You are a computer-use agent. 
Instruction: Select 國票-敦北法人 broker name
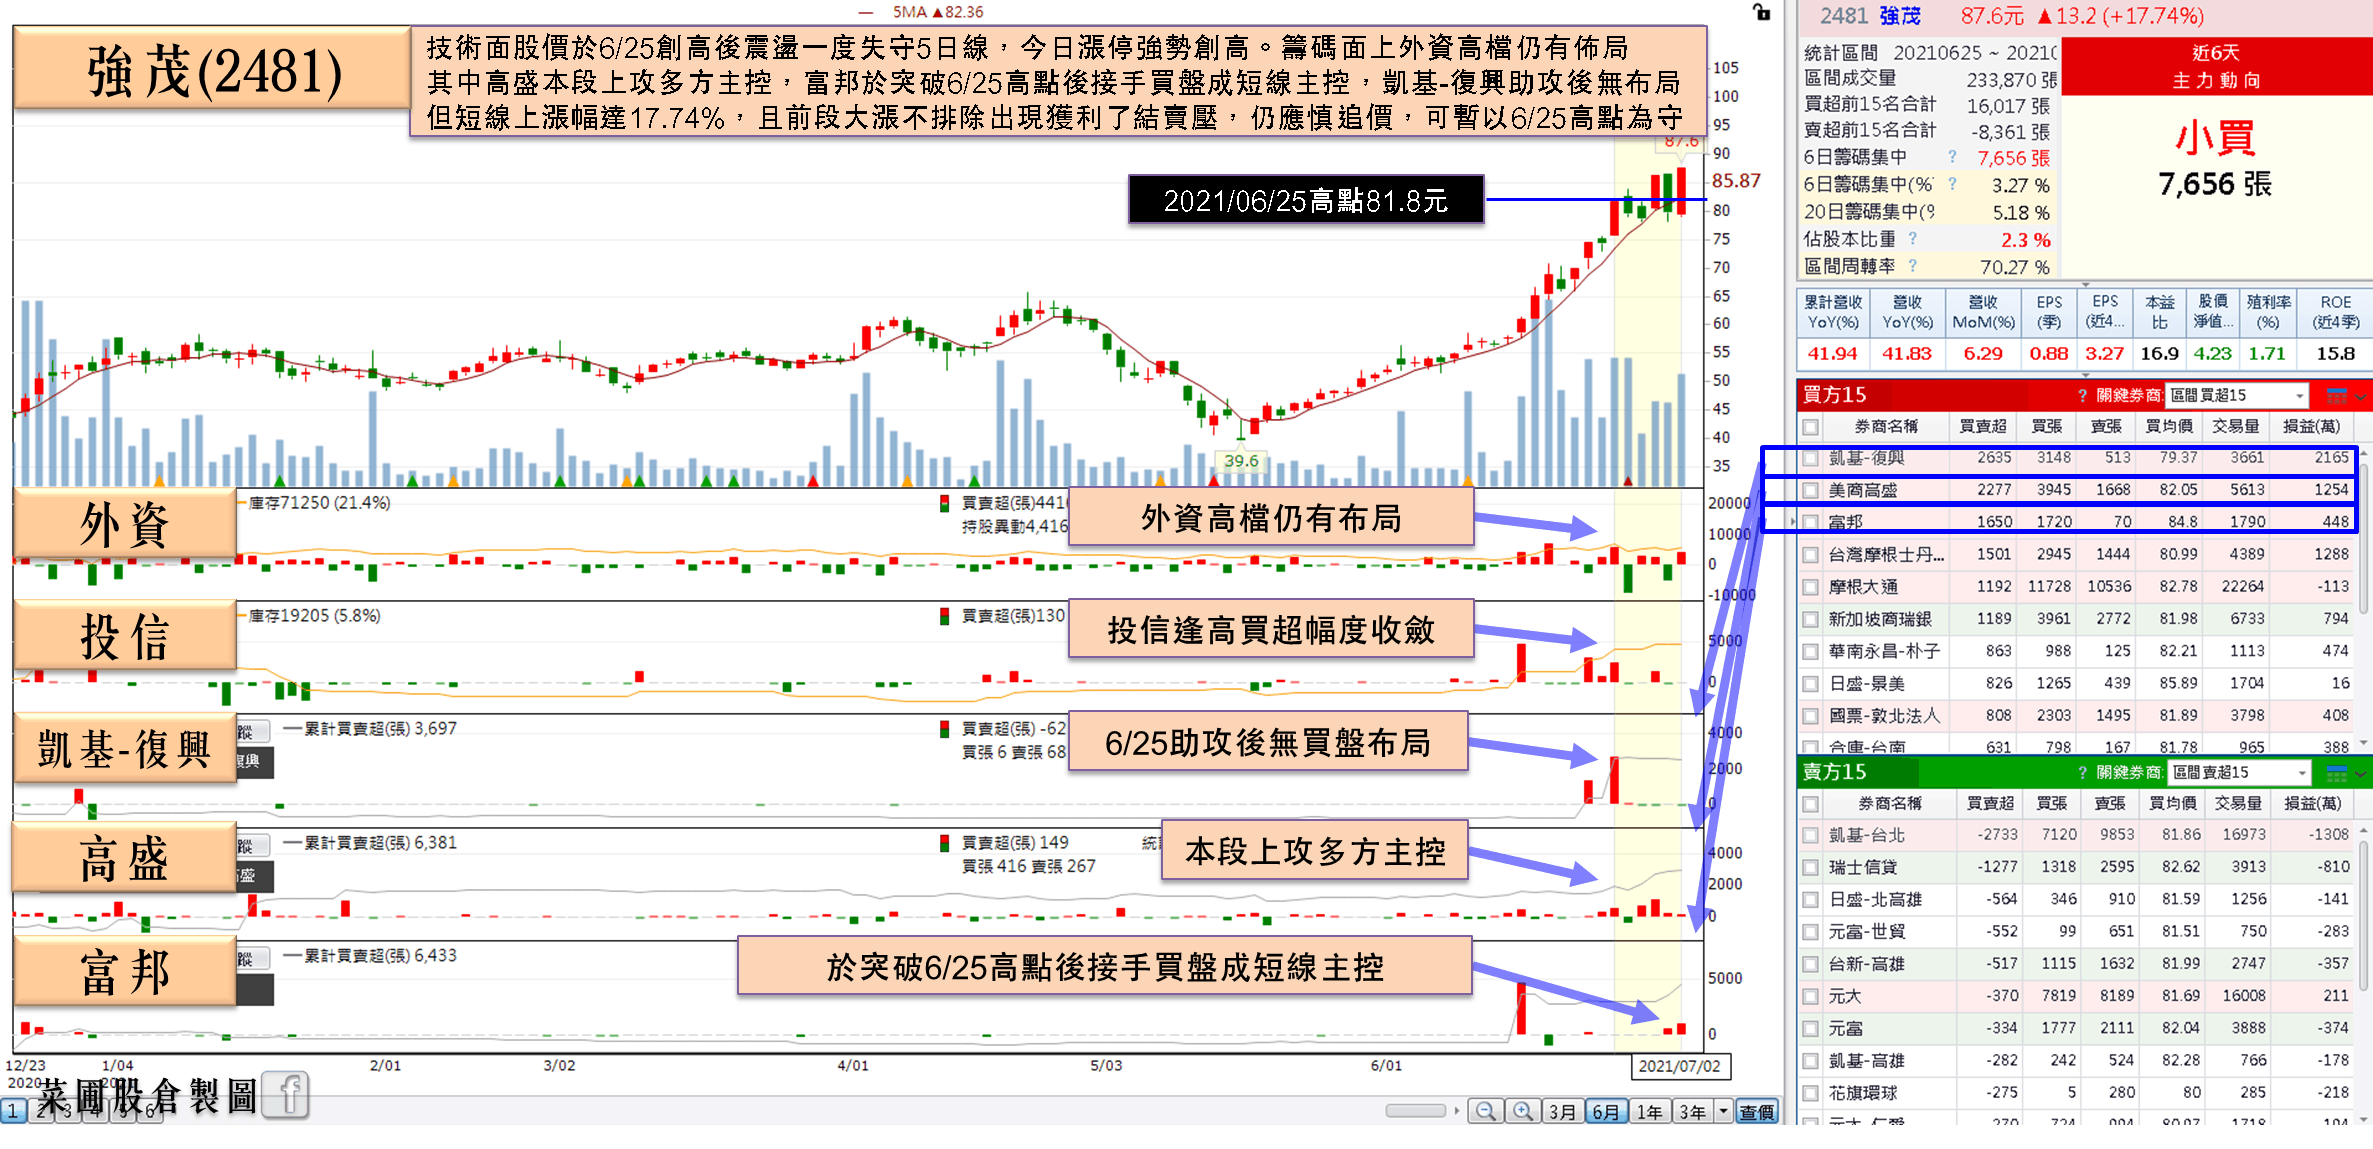pyautogui.click(x=1884, y=715)
